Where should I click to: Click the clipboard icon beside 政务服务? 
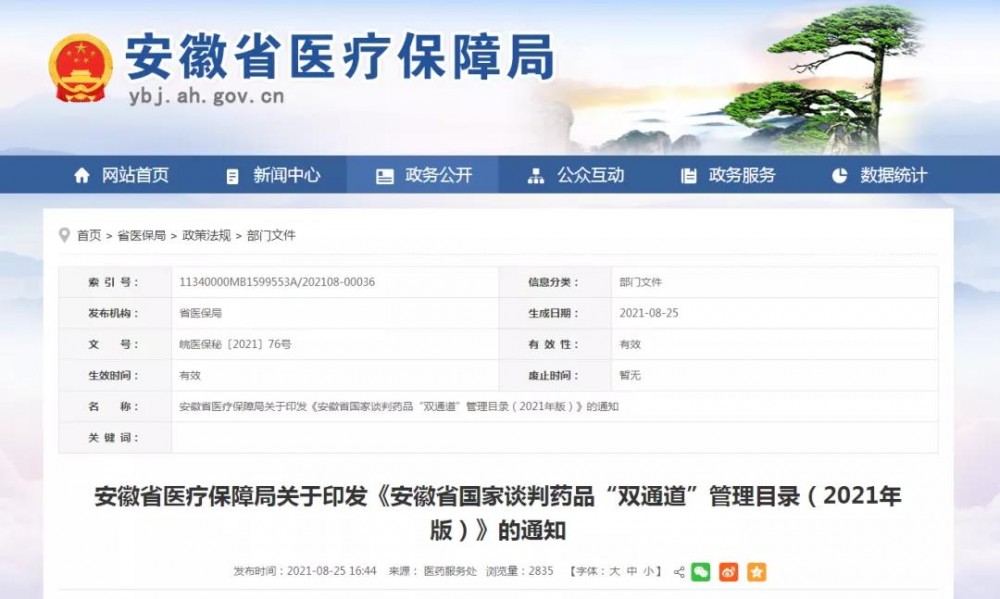[688, 175]
